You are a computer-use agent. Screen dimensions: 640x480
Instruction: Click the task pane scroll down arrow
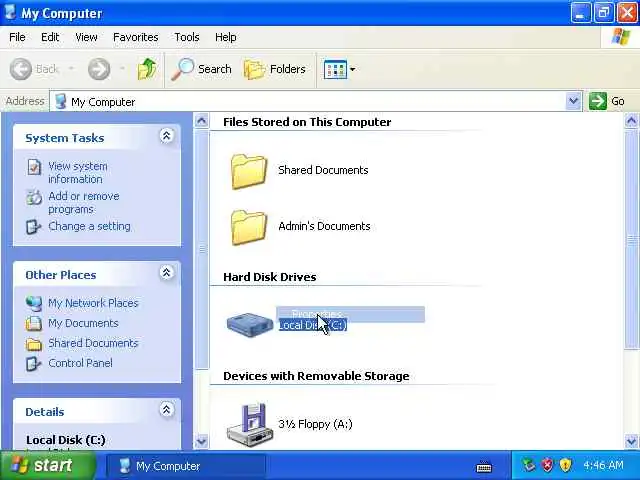point(202,441)
